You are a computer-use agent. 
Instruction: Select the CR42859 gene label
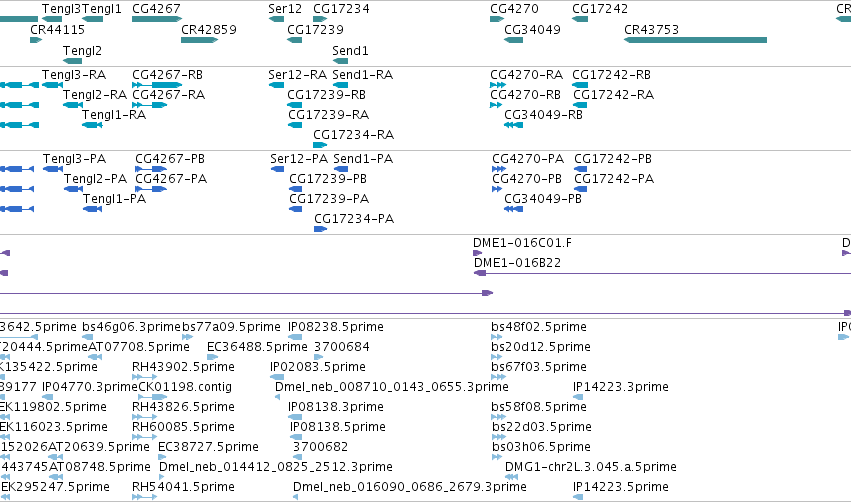tap(209, 30)
